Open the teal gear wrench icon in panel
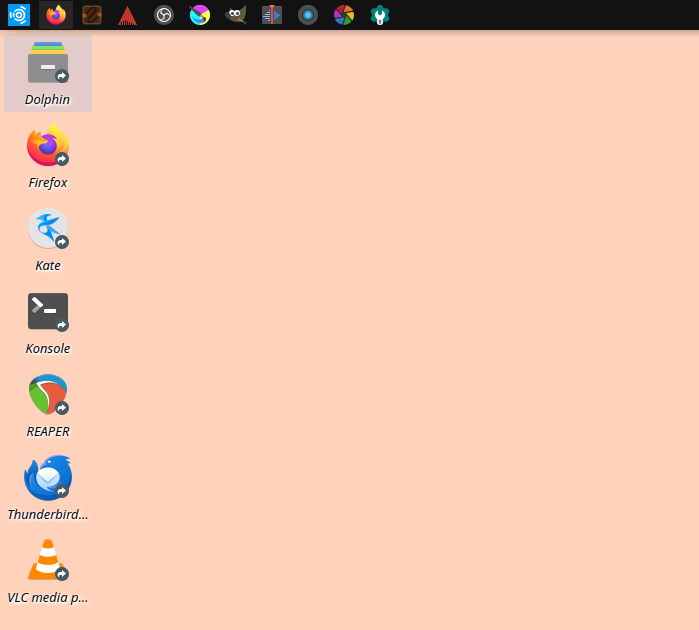Viewport: 699px width, 630px height. pos(380,15)
